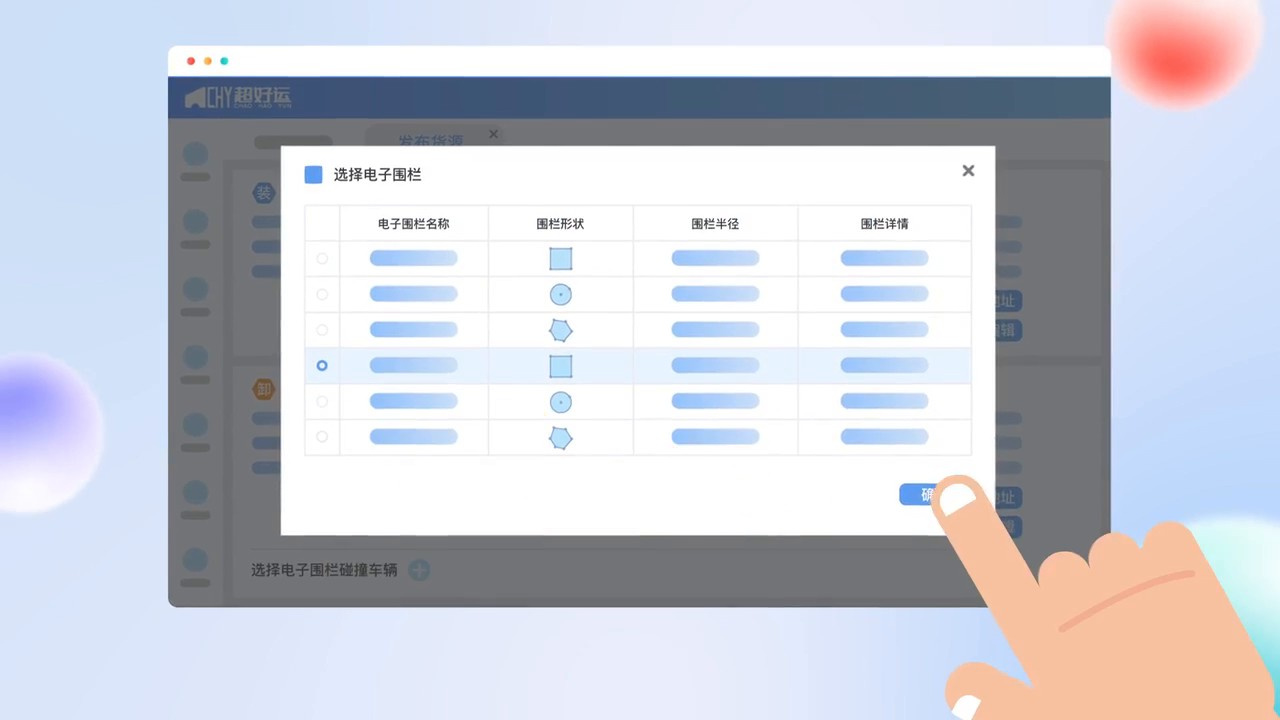Screen dimensions: 1280x720
Task: Click the CHY 超好运 logo
Action: tap(238, 98)
